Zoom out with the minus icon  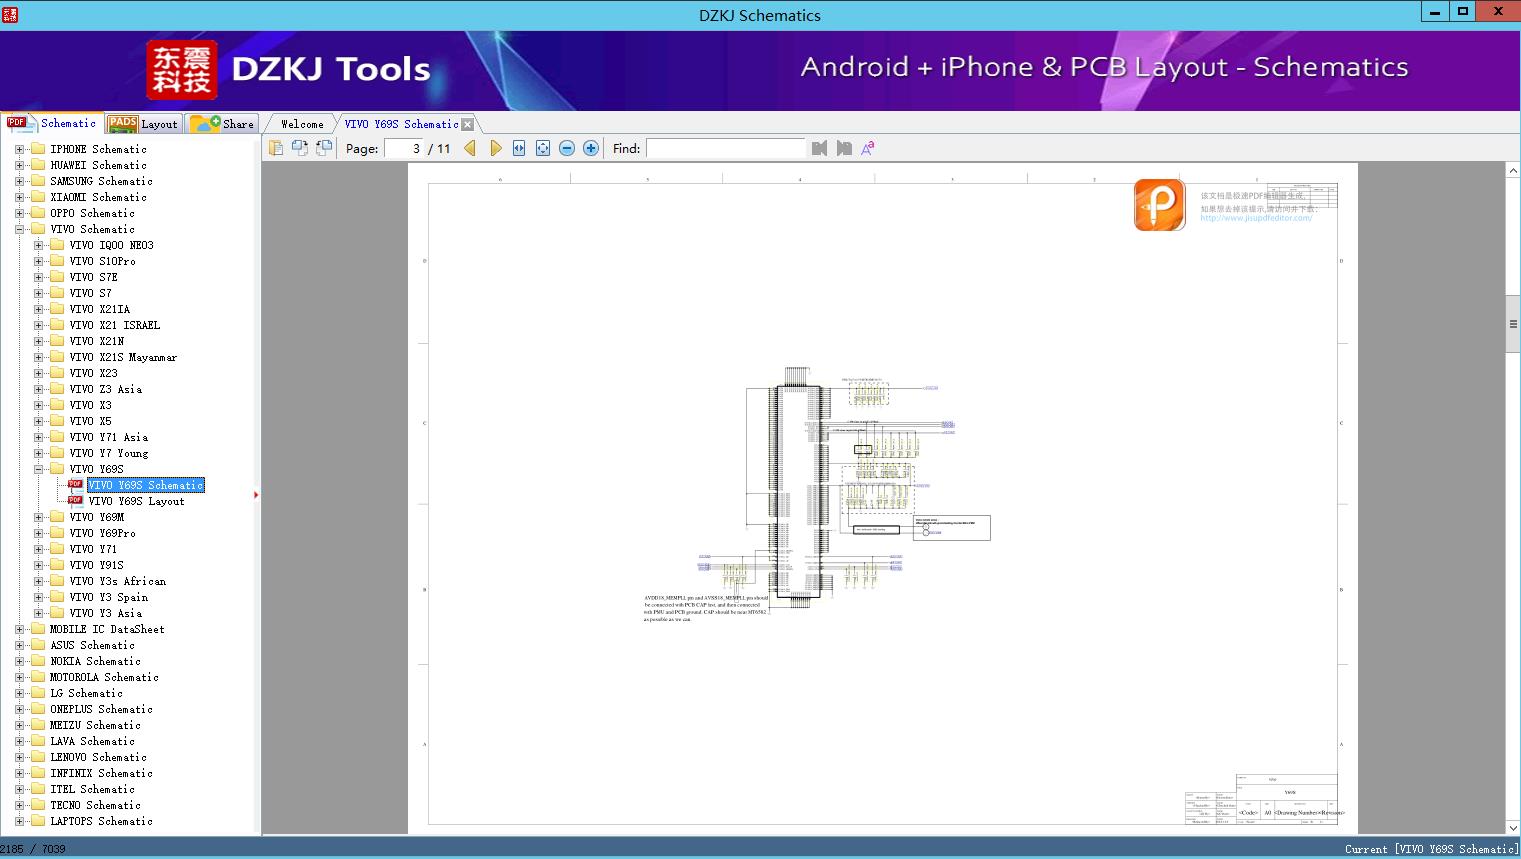(567, 148)
